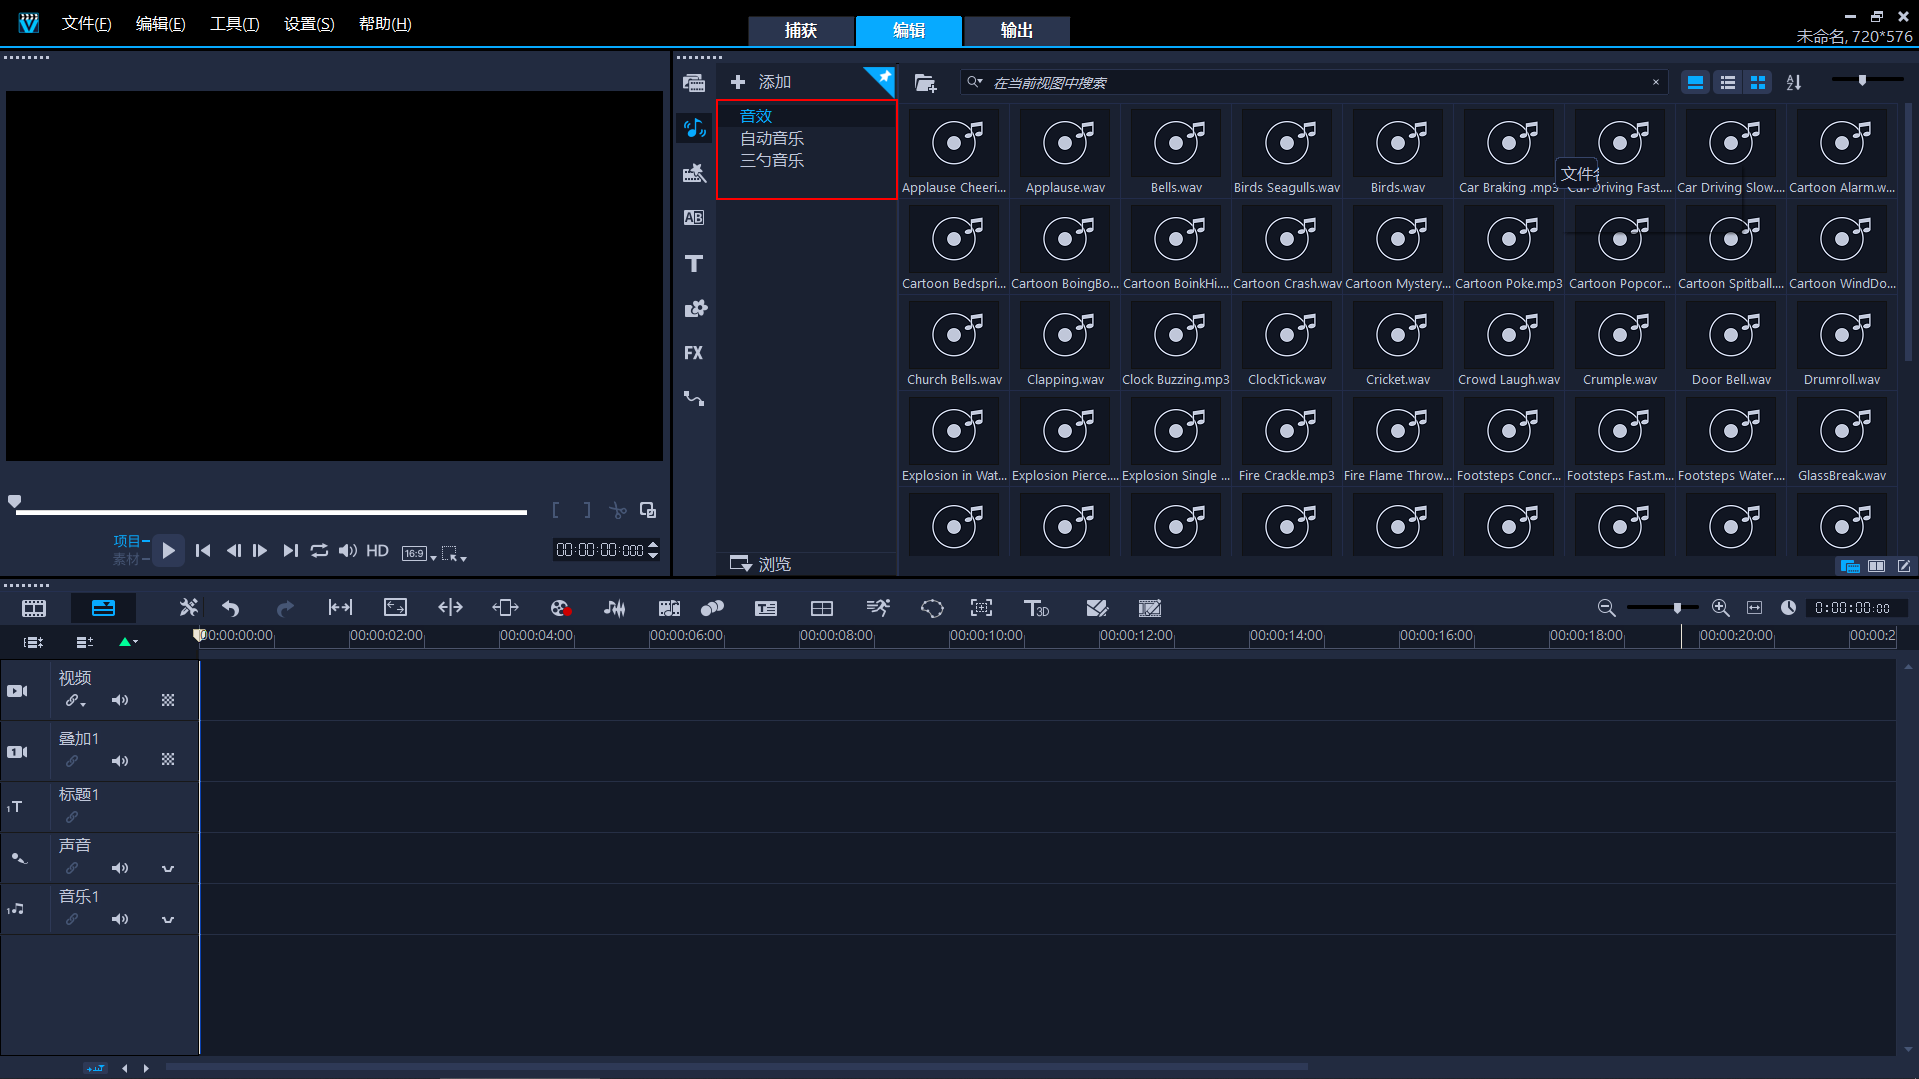Expand the 声音 track chevron
Image resolution: width=1919 pixels, height=1079 pixels.
coord(168,869)
